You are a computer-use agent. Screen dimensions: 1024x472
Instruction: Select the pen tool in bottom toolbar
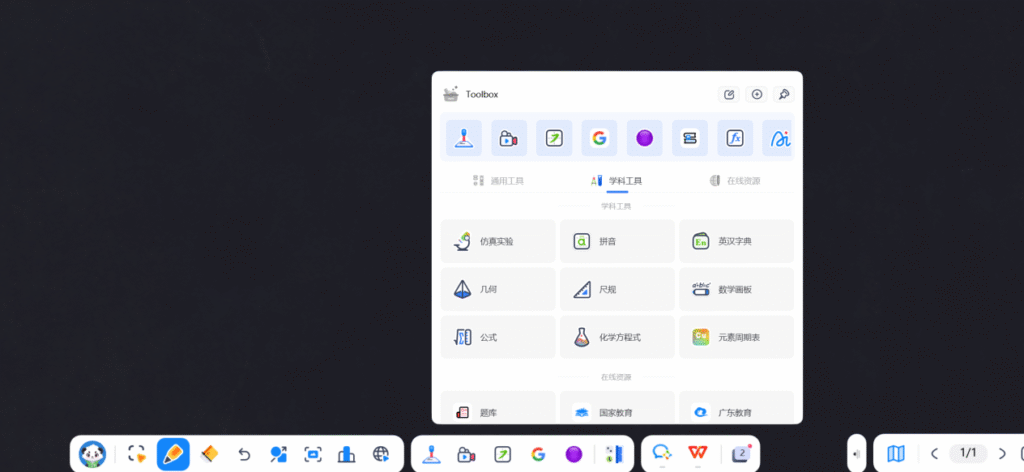click(173, 454)
